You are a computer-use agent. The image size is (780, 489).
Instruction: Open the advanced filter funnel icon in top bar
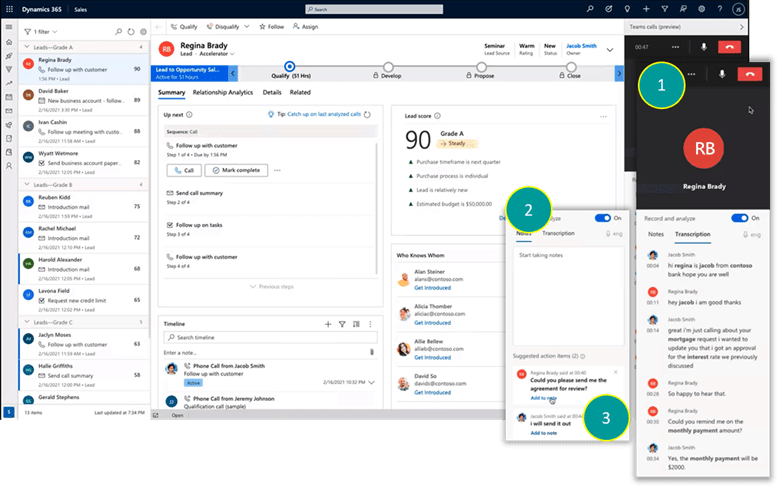pyautogui.click(x=665, y=9)
